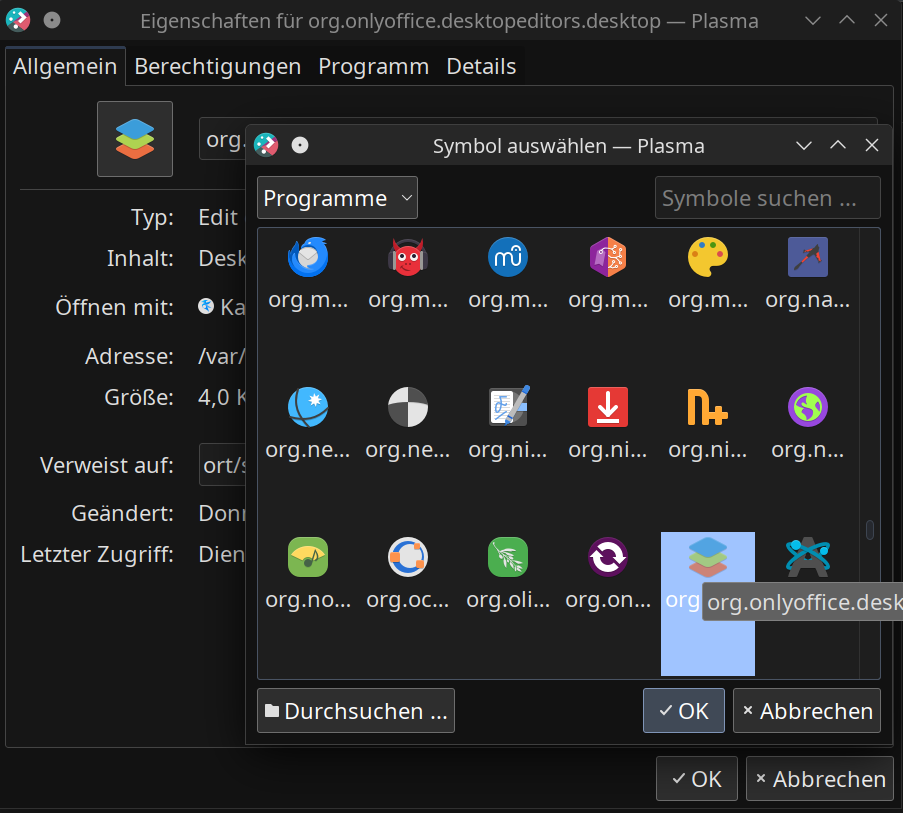
Task: Click the large ONLYOFFICE icon button in properties
Action: (135, 139)
